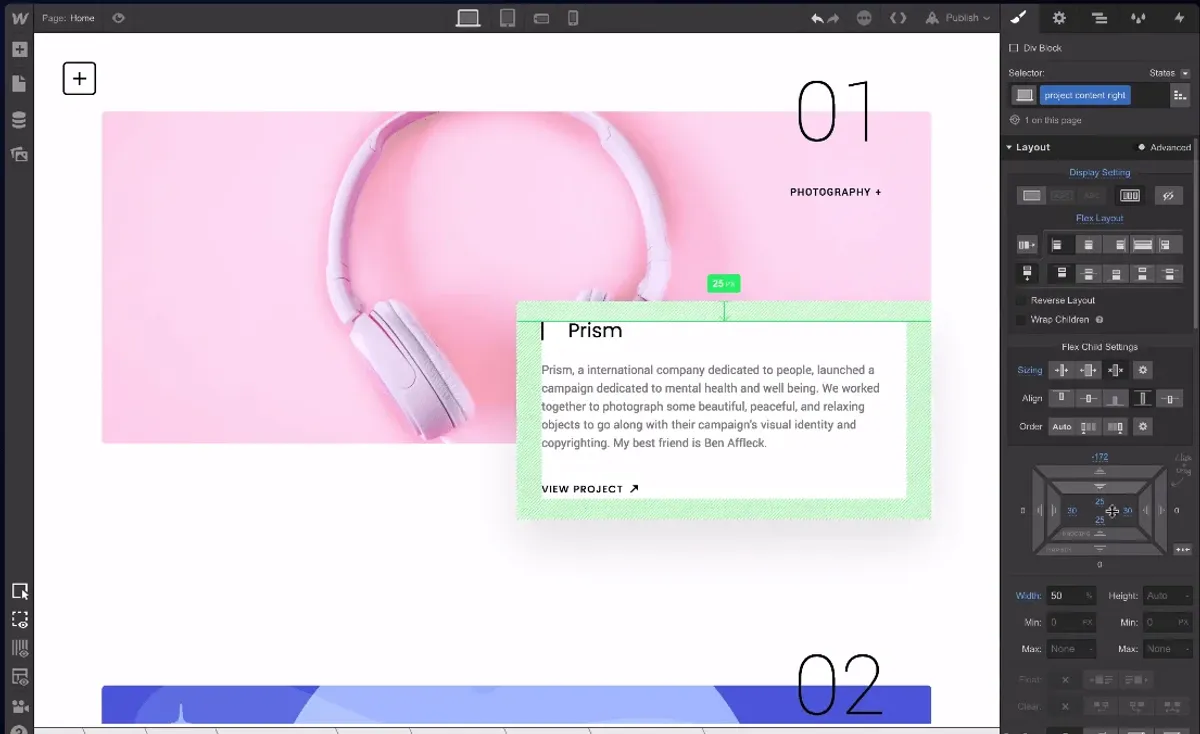Image resolution: width=1200 pixels, height=734 pixels.
Task: Set flex direction to vertical
Action: pyautogui.click(x=1027, y=273)
